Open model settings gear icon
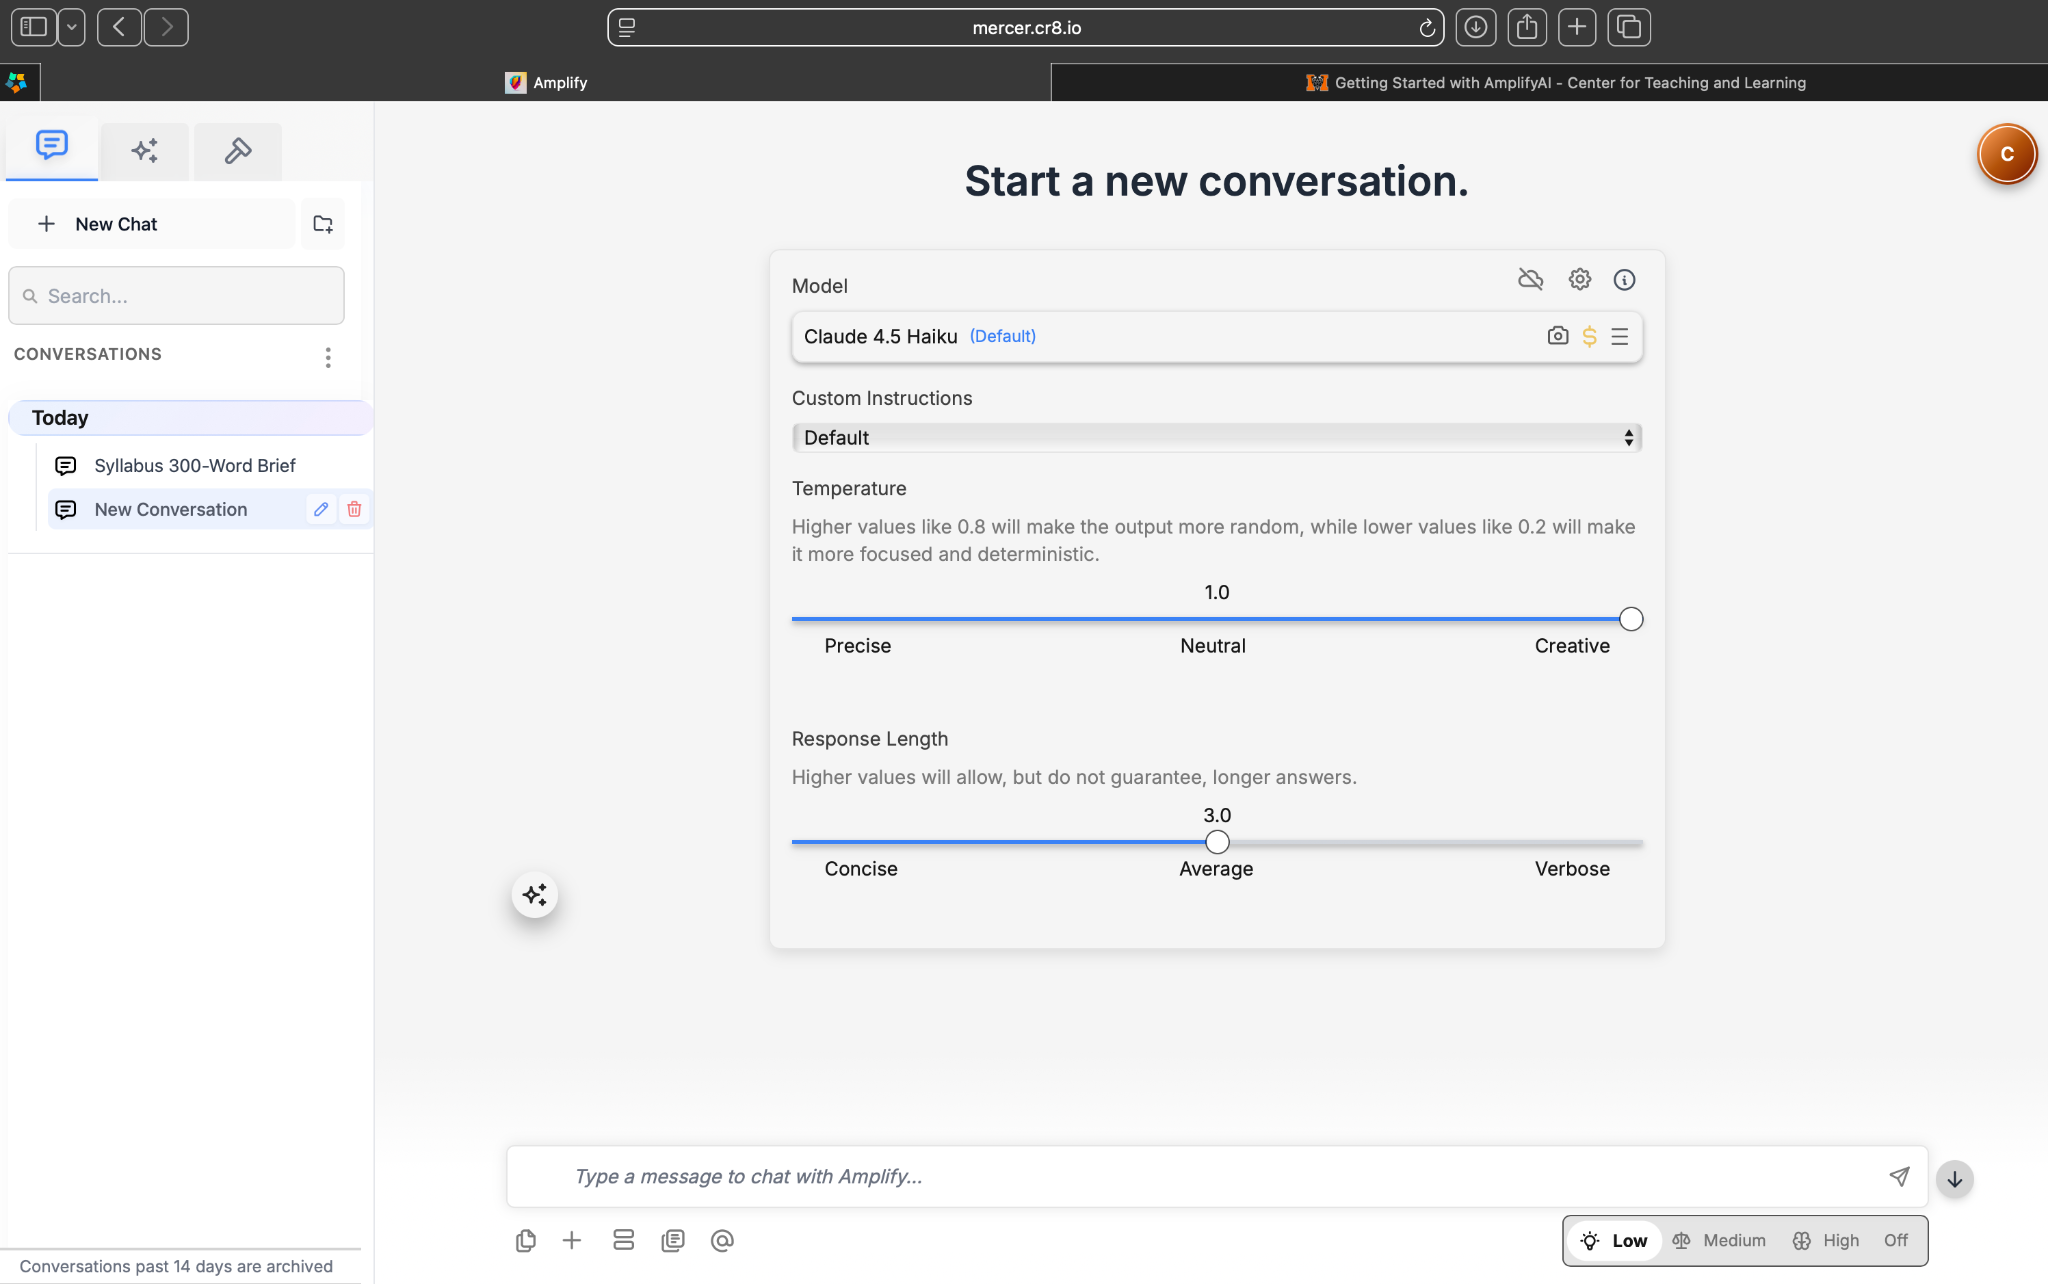2048x1284 pixels. pos(1580,280)
